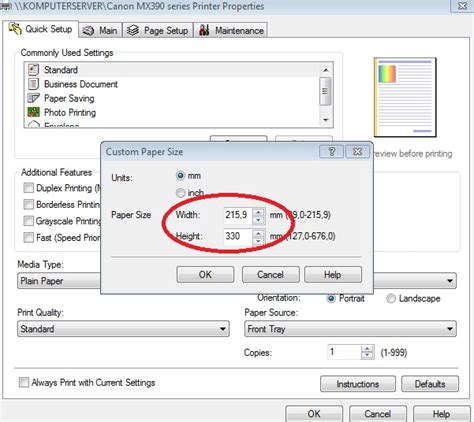Enable Grayscale Printing checkbox
474x422 pixels.
pyautogui.click(x=28, y=221)
